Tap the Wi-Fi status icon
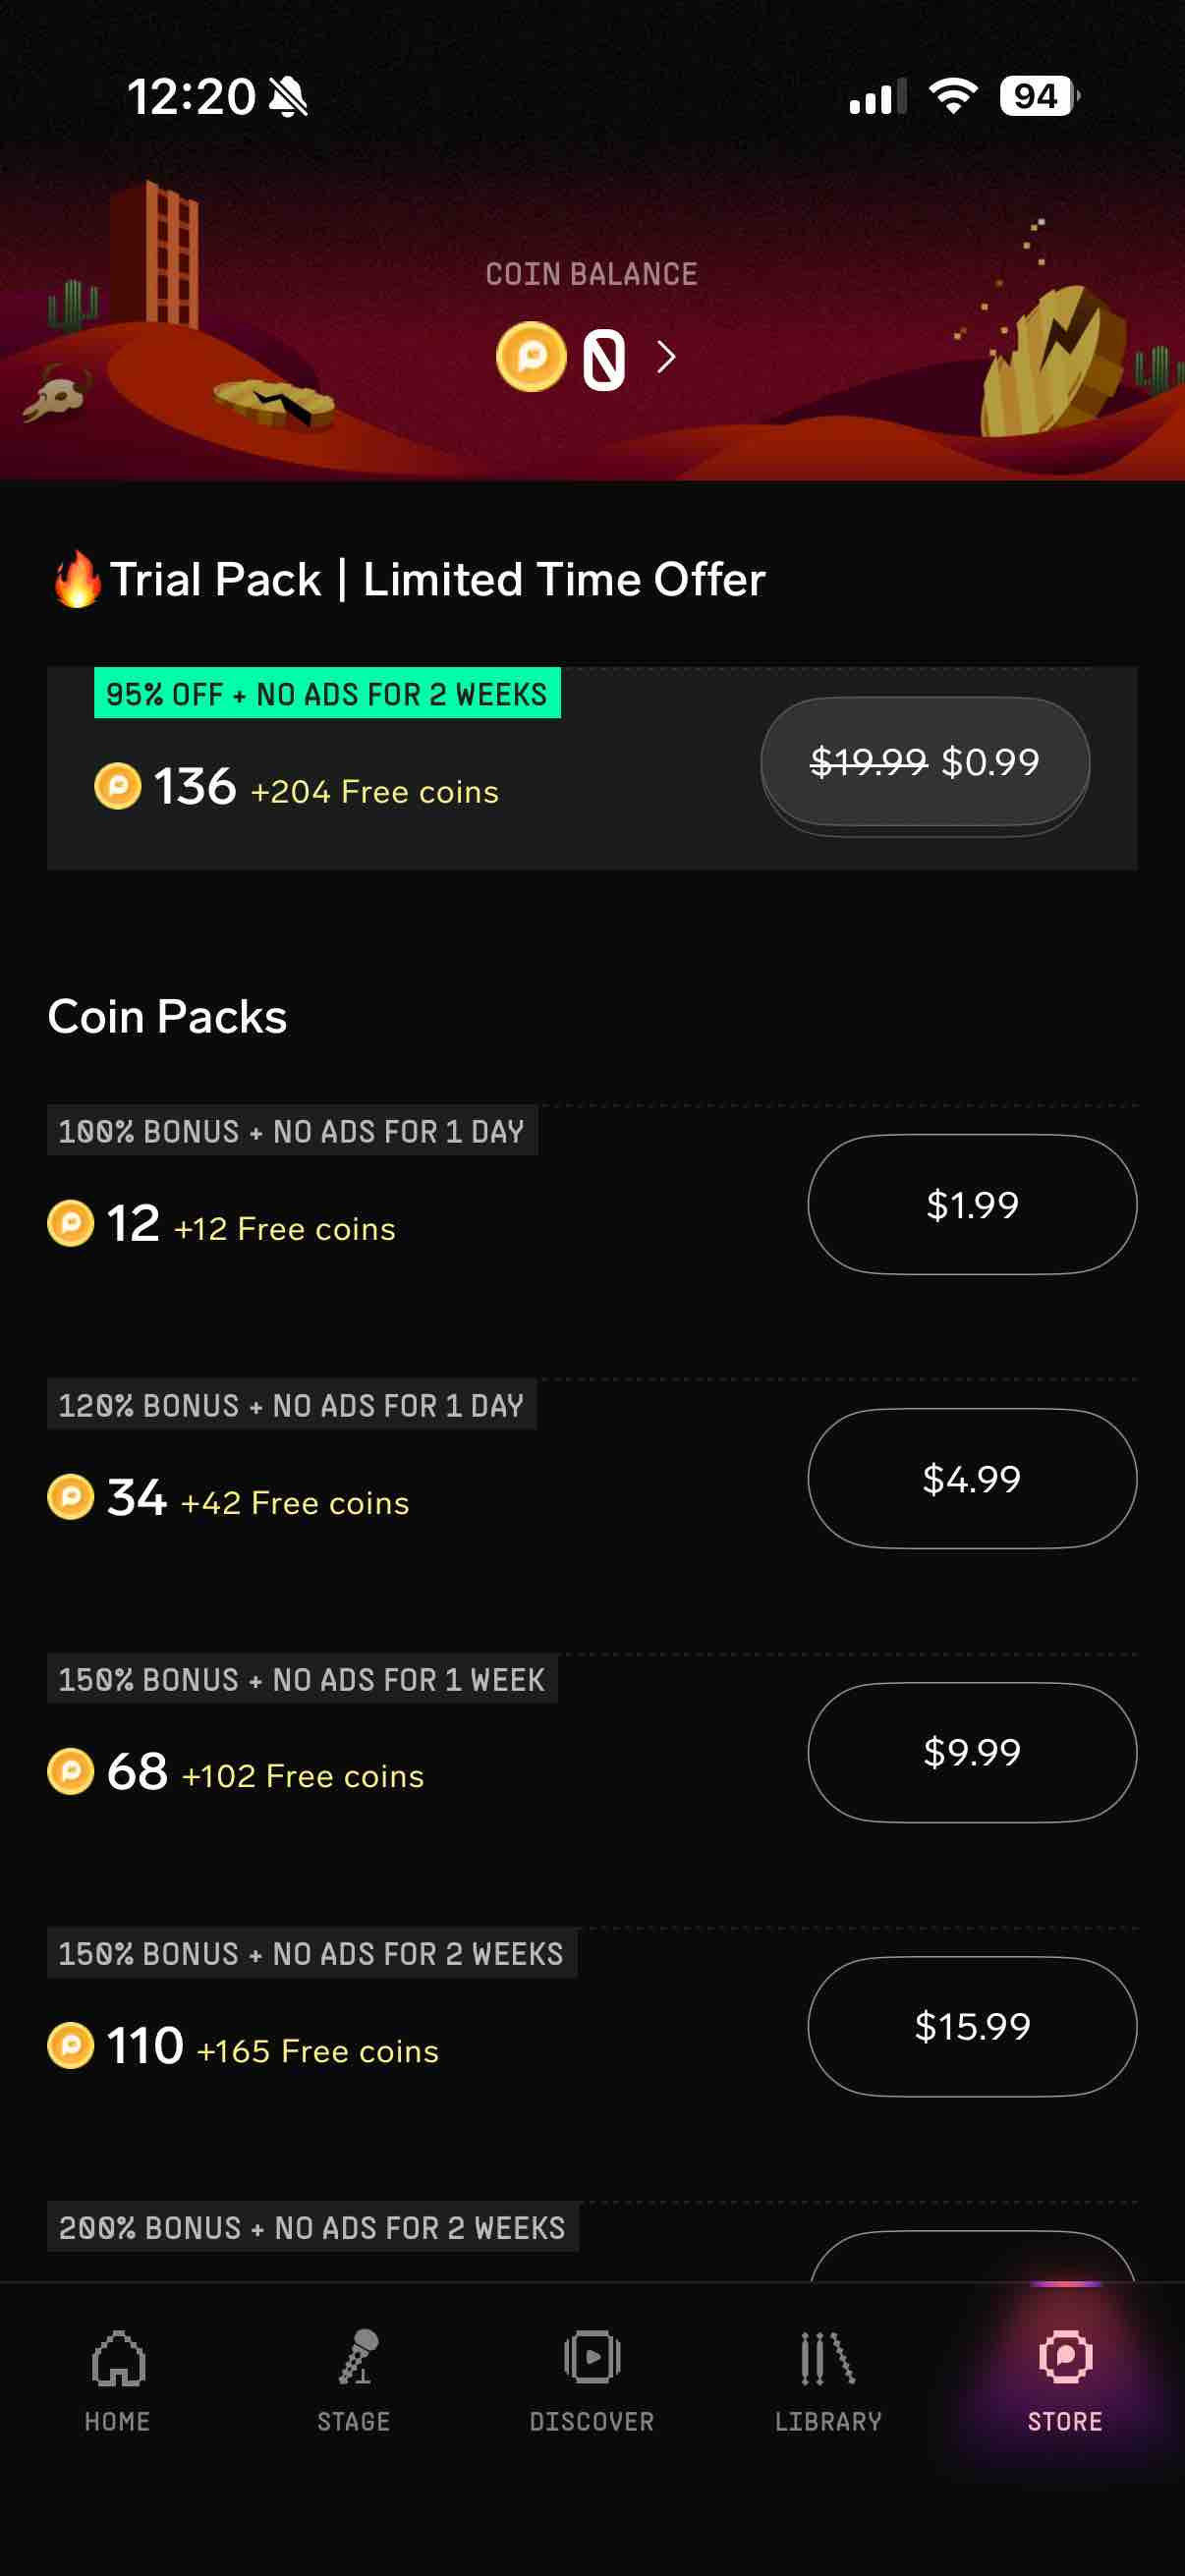Viewport: 1185px width, 2576px height. [953, 95]
